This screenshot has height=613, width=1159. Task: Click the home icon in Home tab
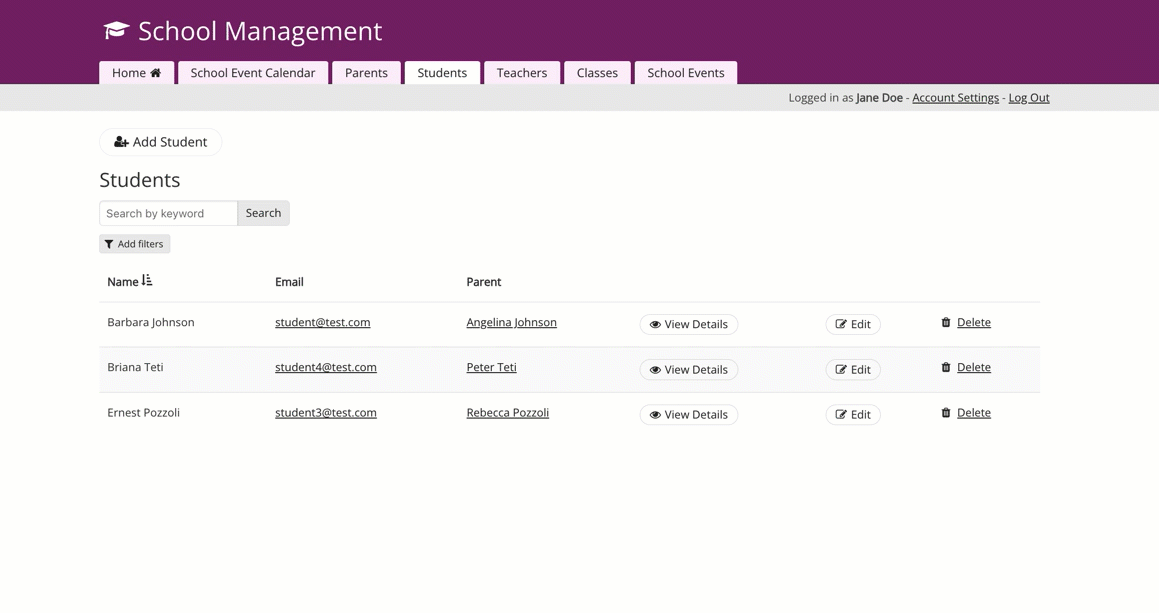(156, 73)
